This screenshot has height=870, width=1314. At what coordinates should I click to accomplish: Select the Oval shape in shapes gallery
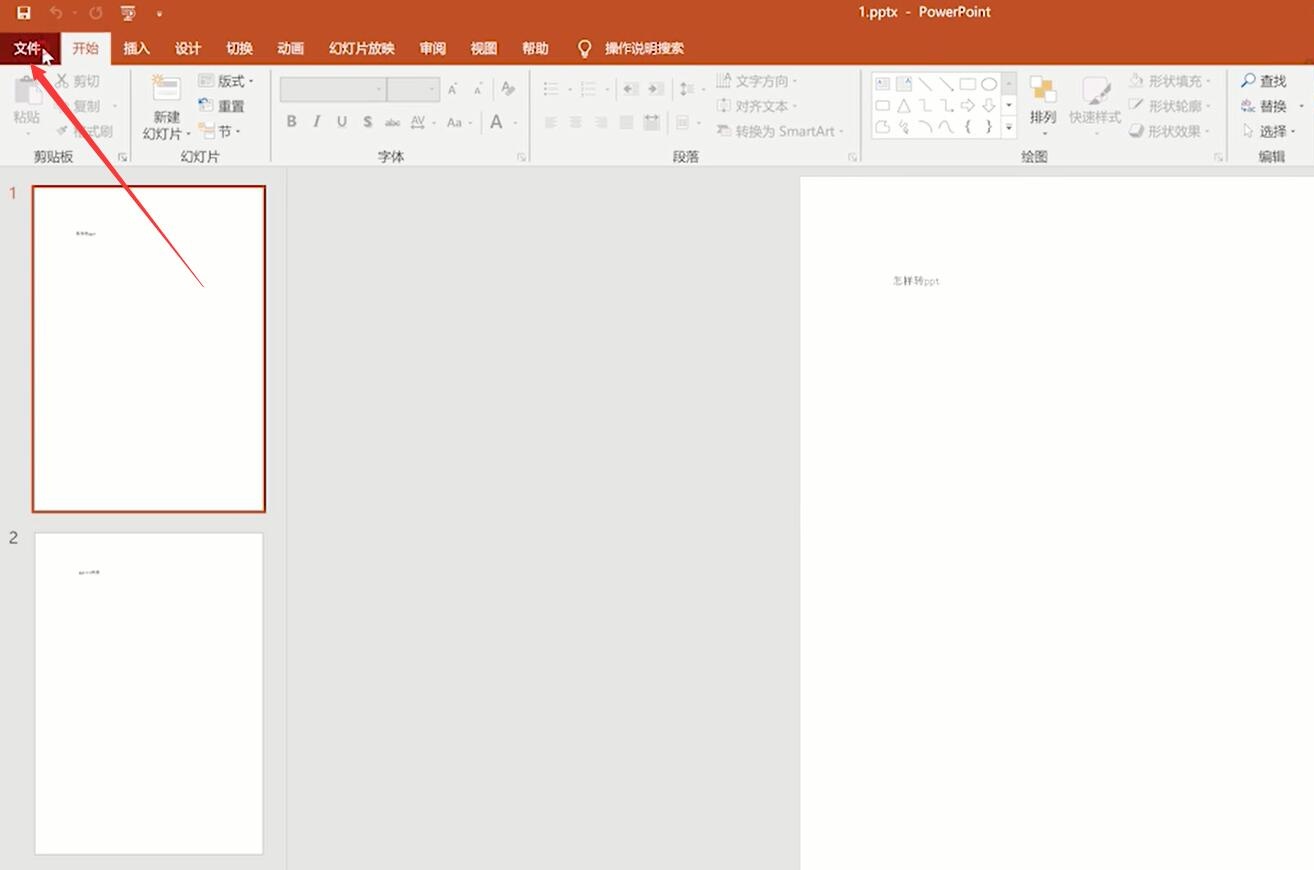coord(989,84)
